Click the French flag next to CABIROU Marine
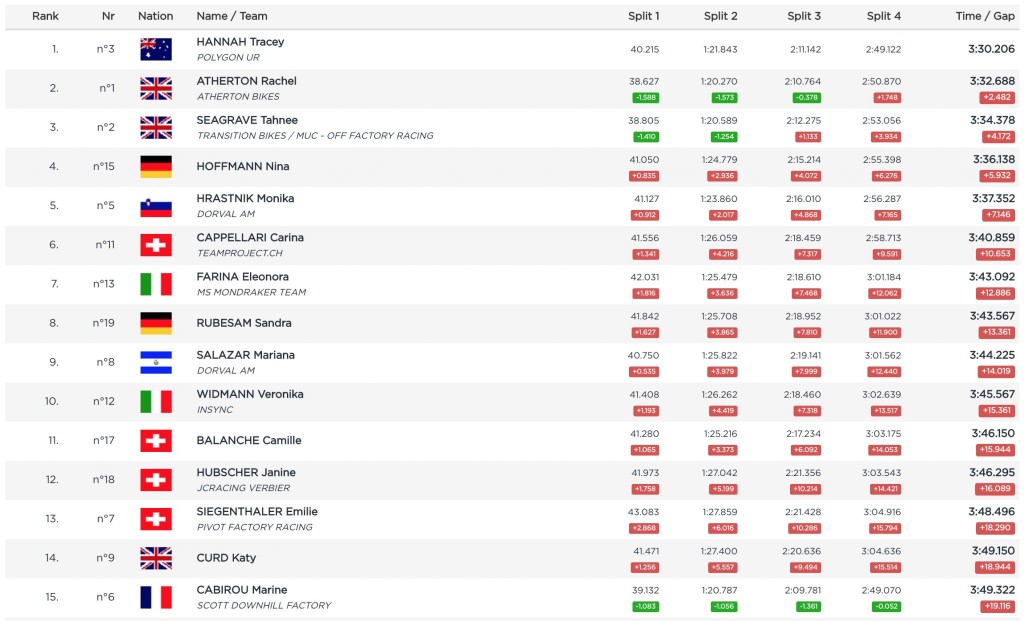Image resolution: width=1024 pixels, height=621 pixels. [x=155, y=597]
